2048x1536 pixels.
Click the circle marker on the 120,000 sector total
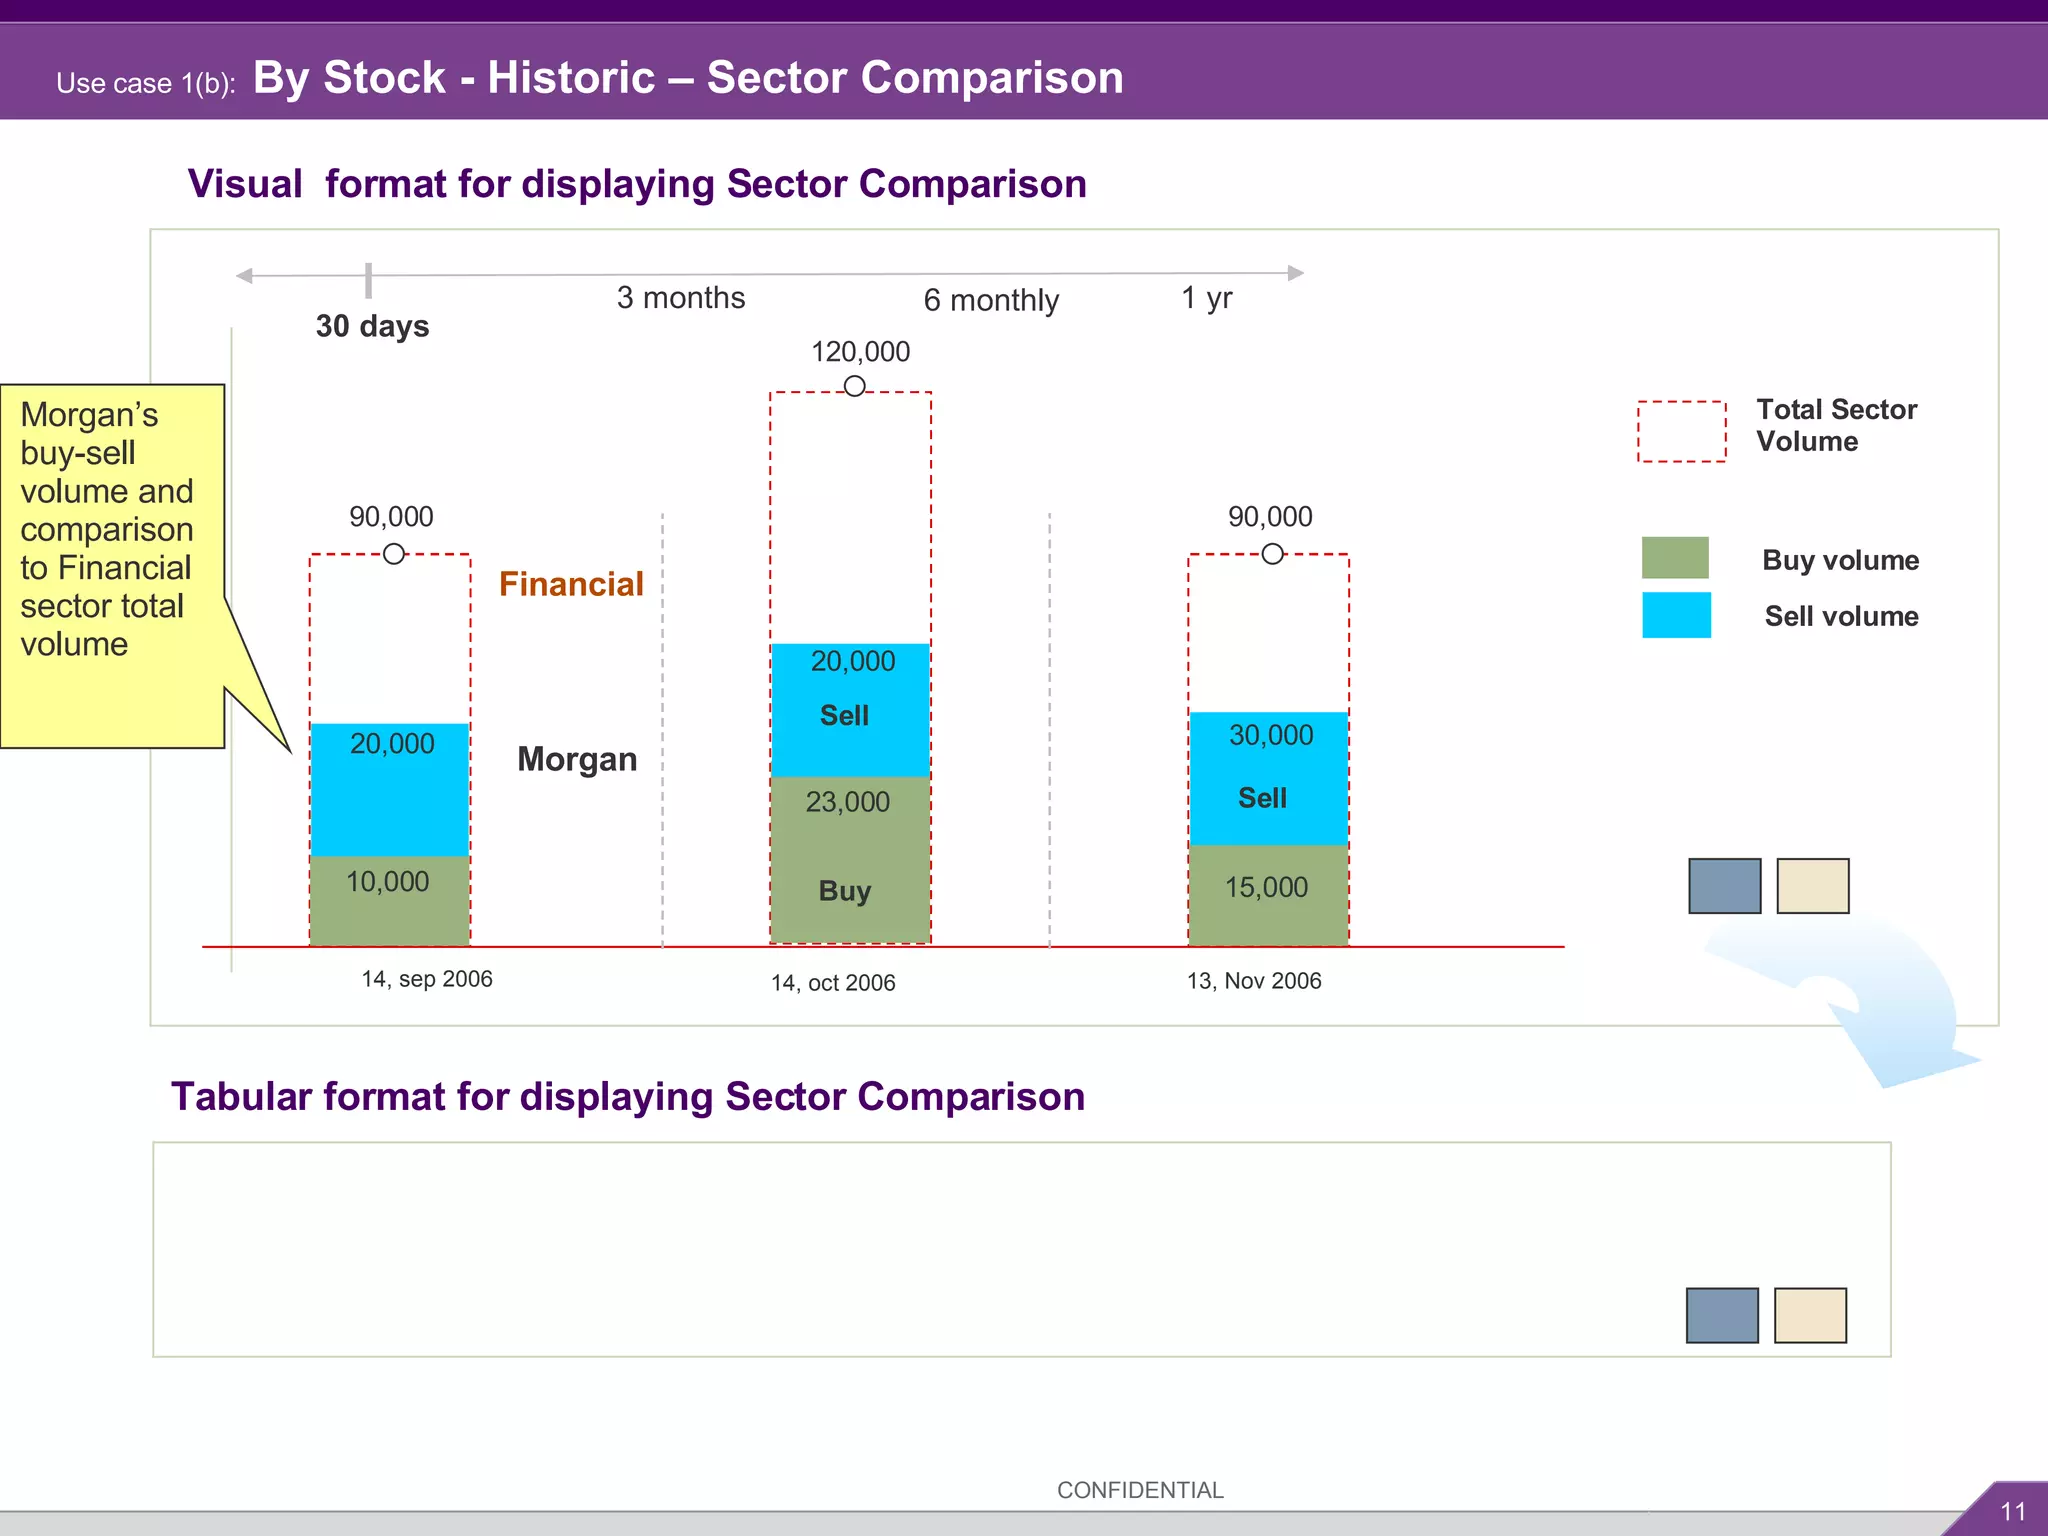coord(854,386)
